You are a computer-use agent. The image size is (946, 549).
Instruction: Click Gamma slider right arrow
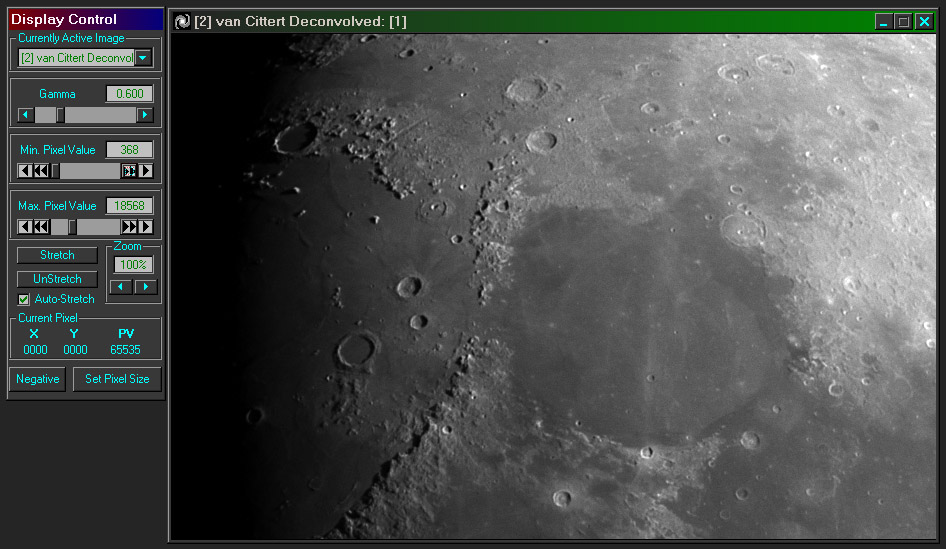click(145, 115)
